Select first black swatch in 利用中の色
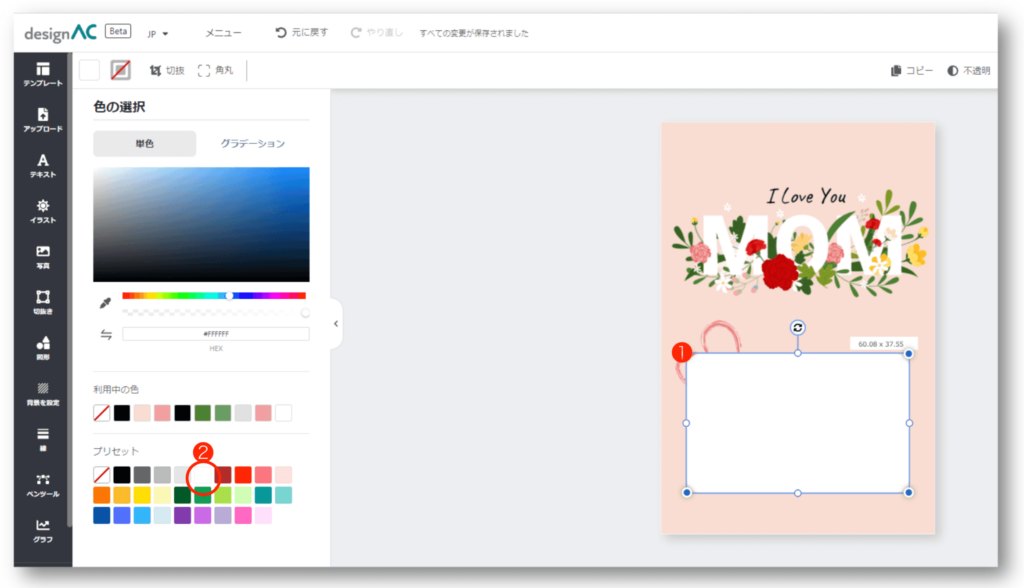This screenshot has width=1024, height=588. (x=121, y=413)
